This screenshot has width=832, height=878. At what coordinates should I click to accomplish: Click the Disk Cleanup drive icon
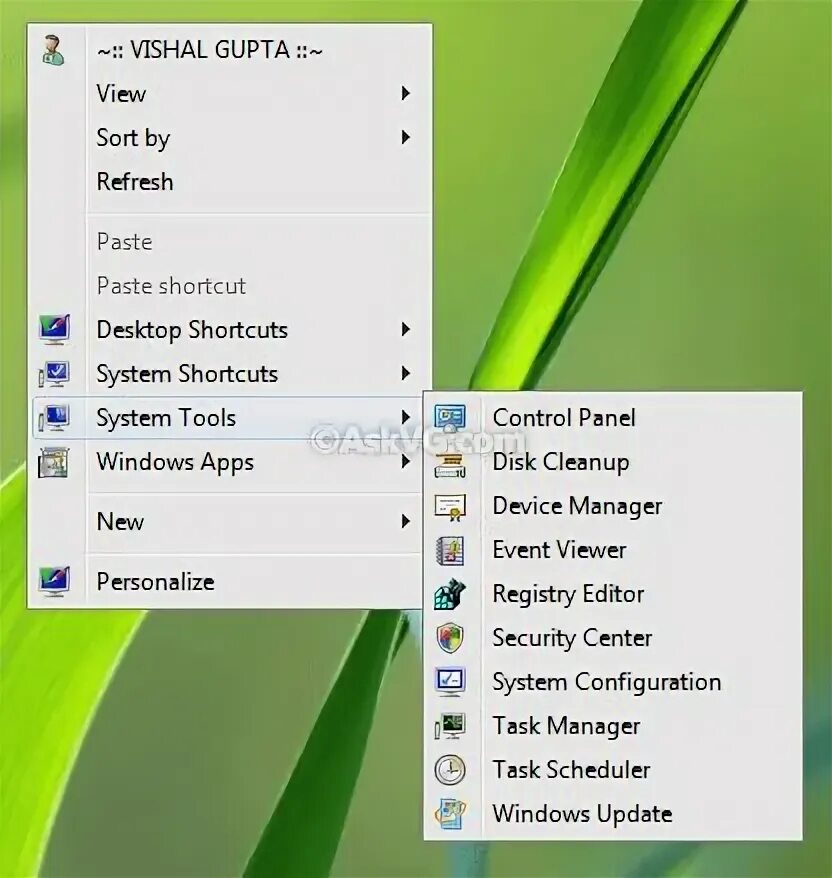[450, 464]
